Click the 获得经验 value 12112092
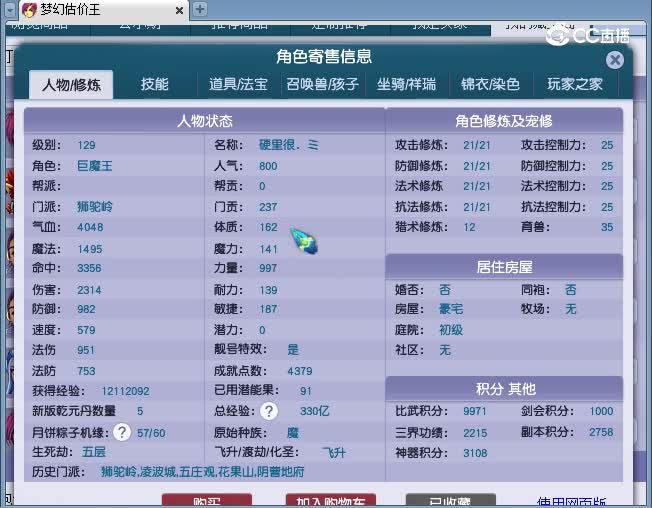This screenshot has height=508, width=652. click(x=126, y=391)
